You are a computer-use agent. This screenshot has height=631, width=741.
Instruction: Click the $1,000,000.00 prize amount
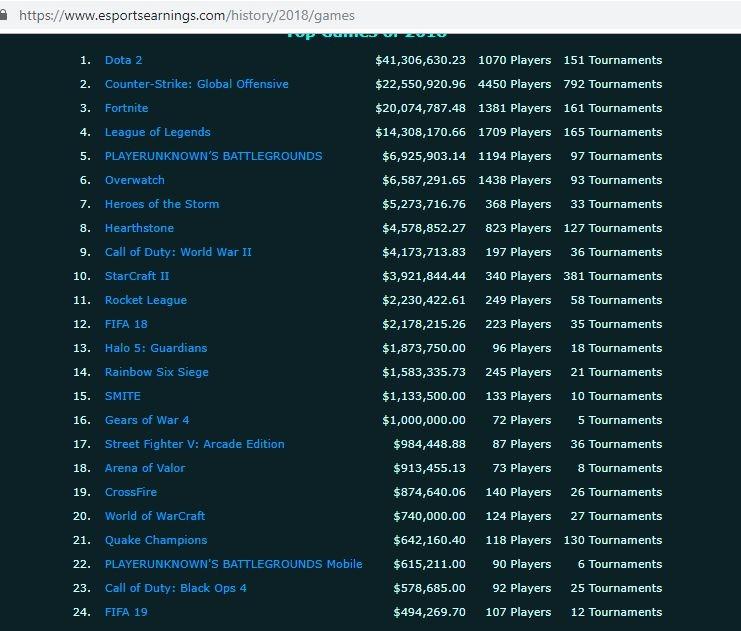click(x=424, y=420)
